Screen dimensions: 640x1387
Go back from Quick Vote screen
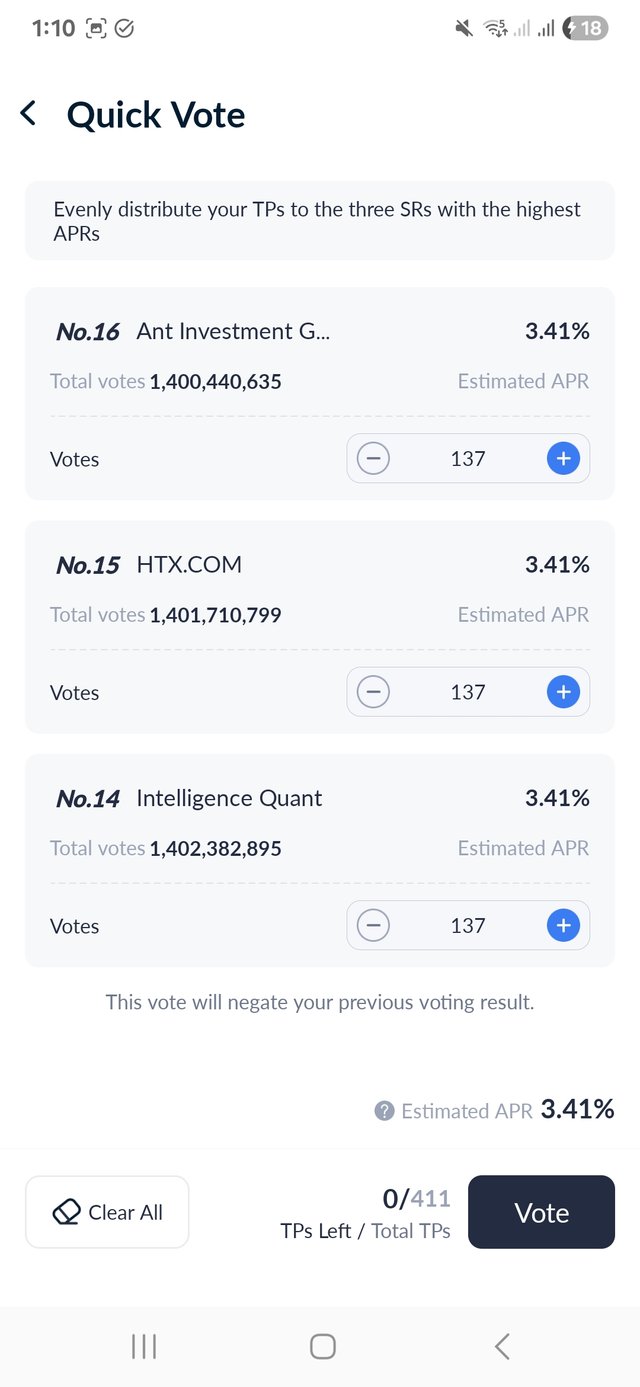pyautogui.click(x=29, y=114)
